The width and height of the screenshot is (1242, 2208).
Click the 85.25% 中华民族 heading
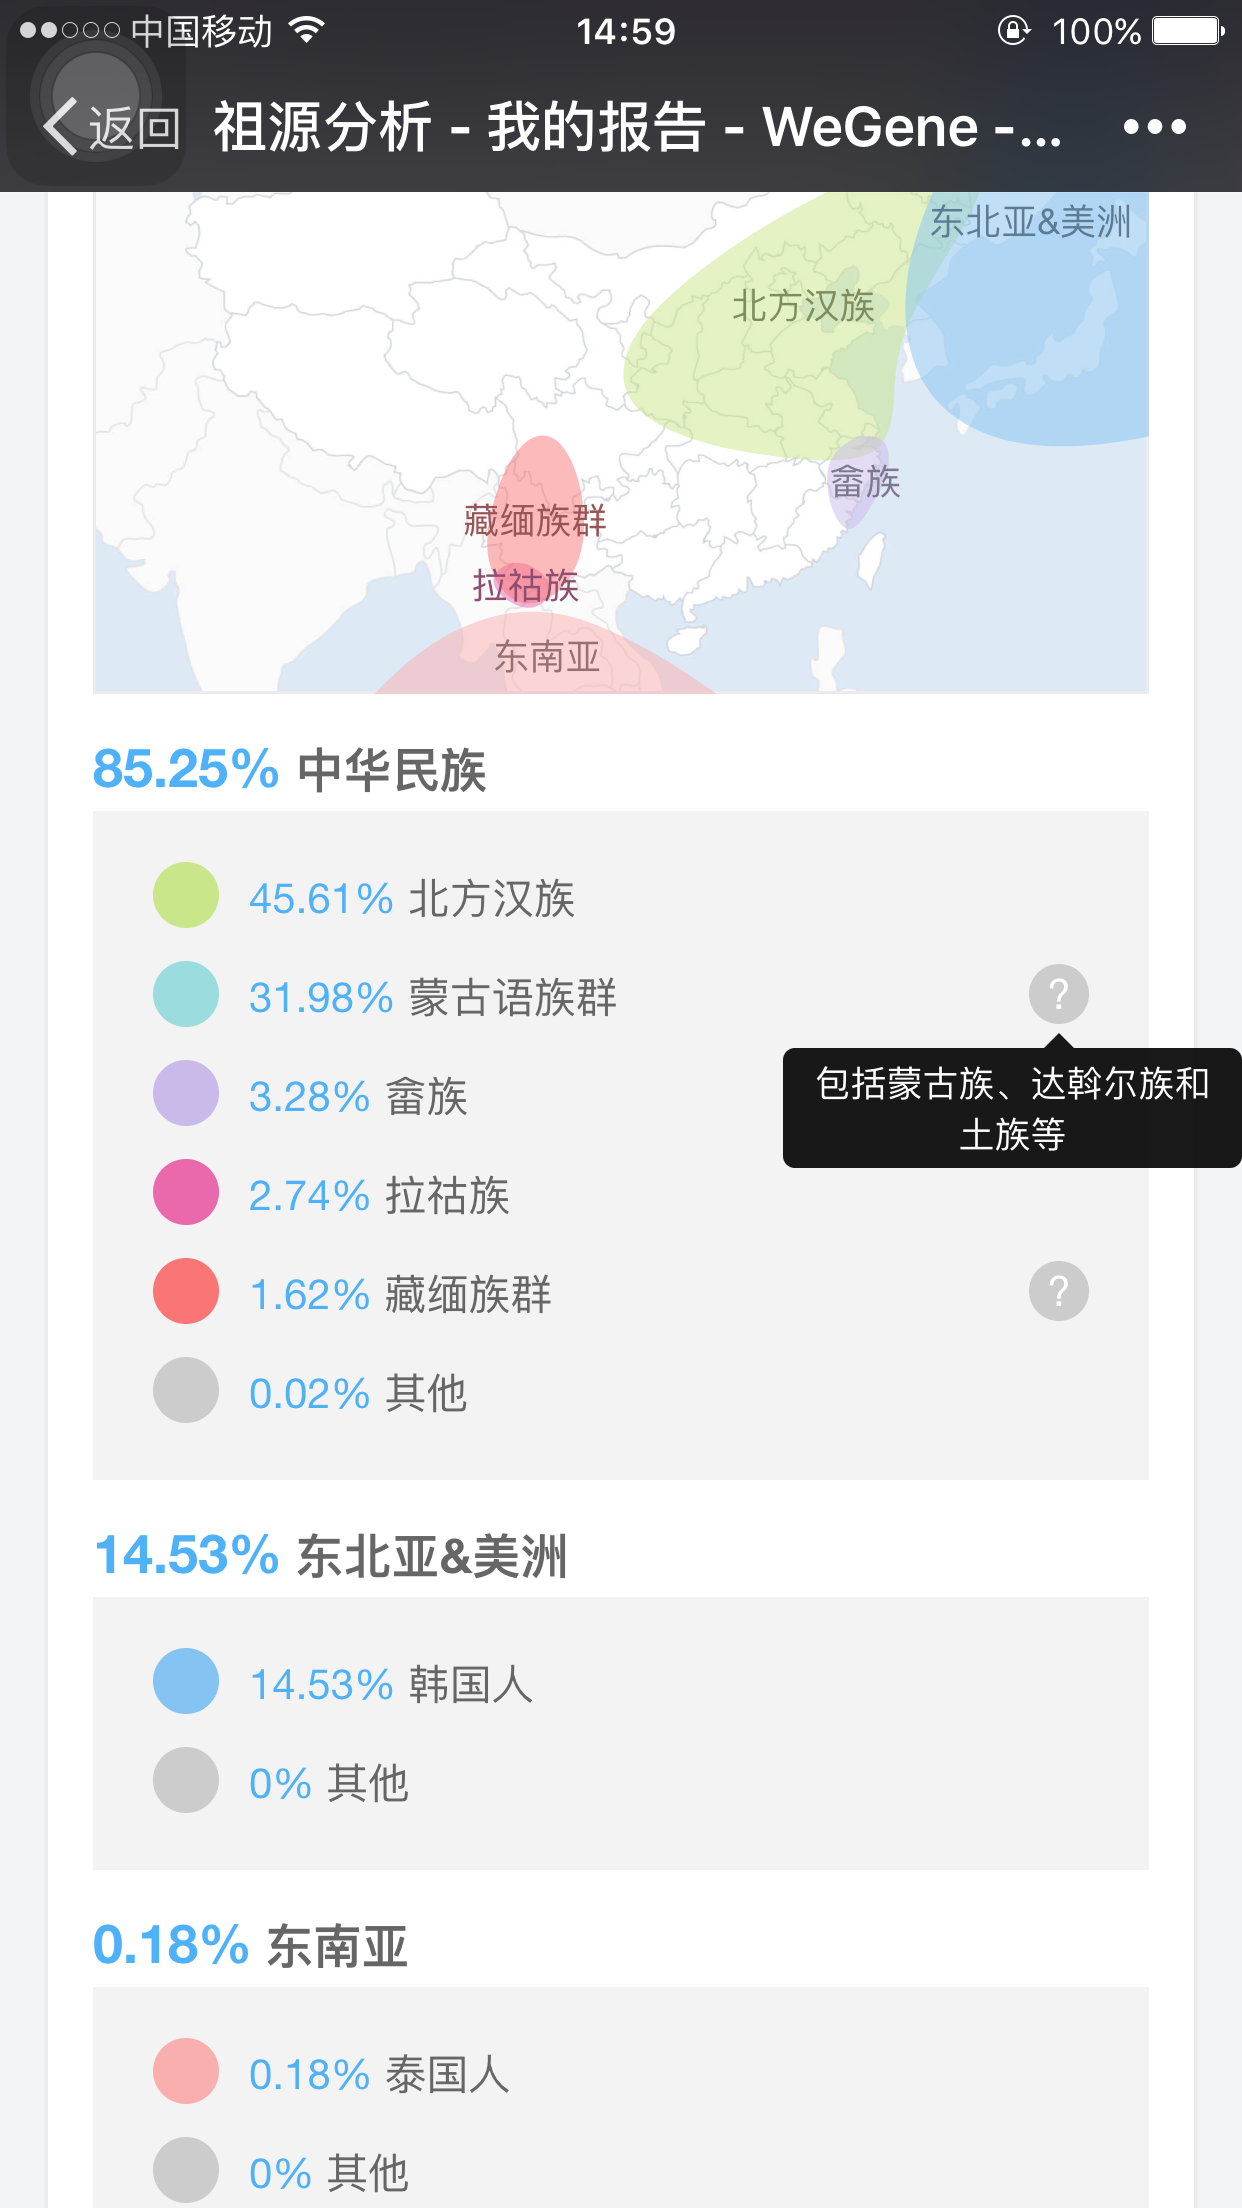tap(289, 769)
